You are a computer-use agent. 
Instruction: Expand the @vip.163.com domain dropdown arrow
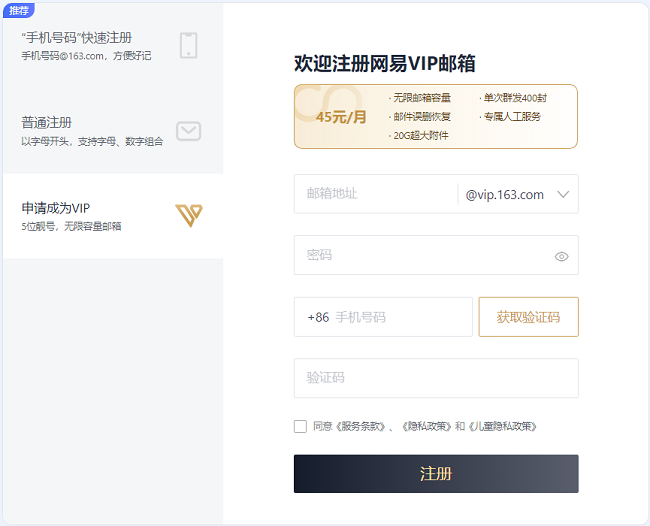[563, 194]
